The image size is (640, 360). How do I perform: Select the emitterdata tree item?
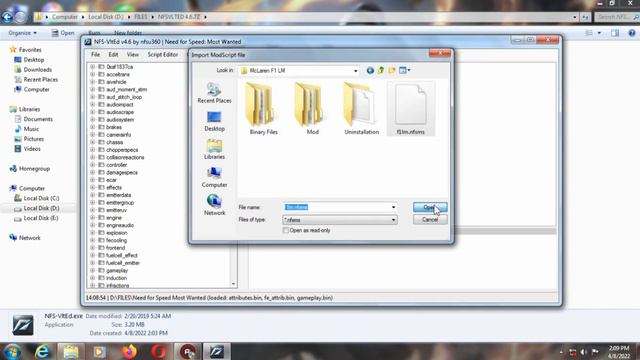coord(118,195)
